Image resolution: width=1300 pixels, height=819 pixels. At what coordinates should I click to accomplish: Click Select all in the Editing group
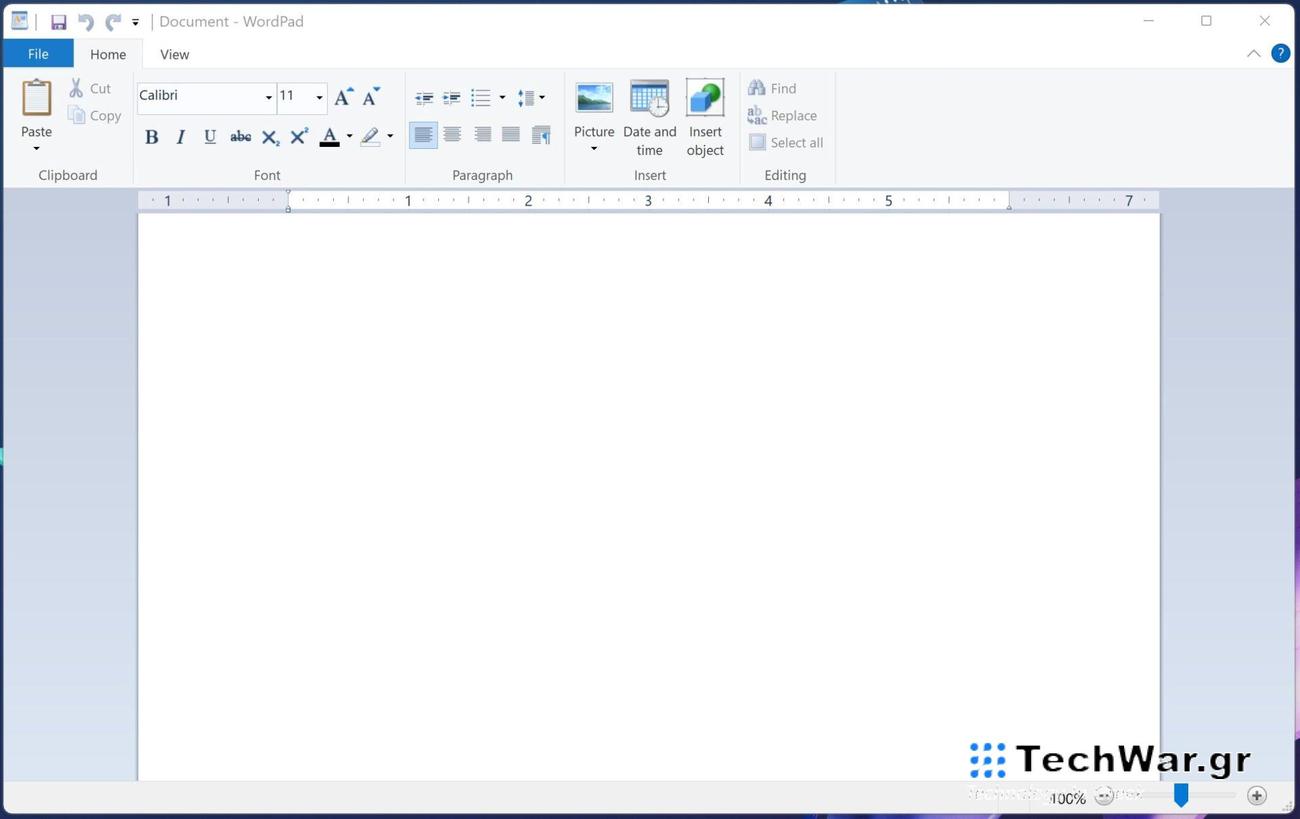[x=786, y=141]
